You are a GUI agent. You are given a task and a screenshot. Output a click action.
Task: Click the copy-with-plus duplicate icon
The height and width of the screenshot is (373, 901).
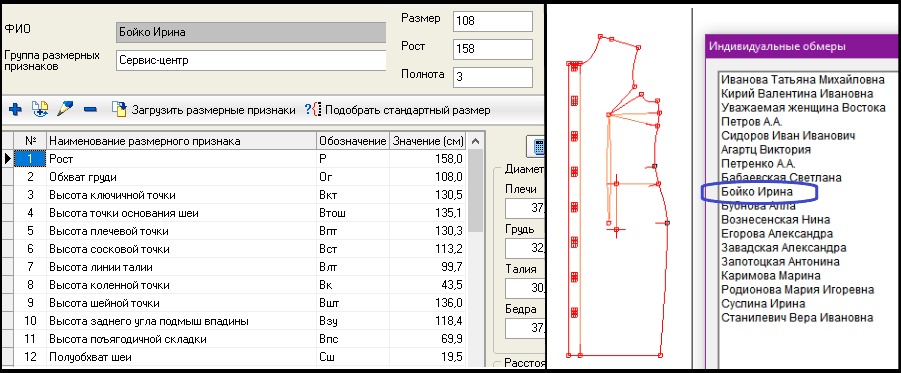(40, 109)
